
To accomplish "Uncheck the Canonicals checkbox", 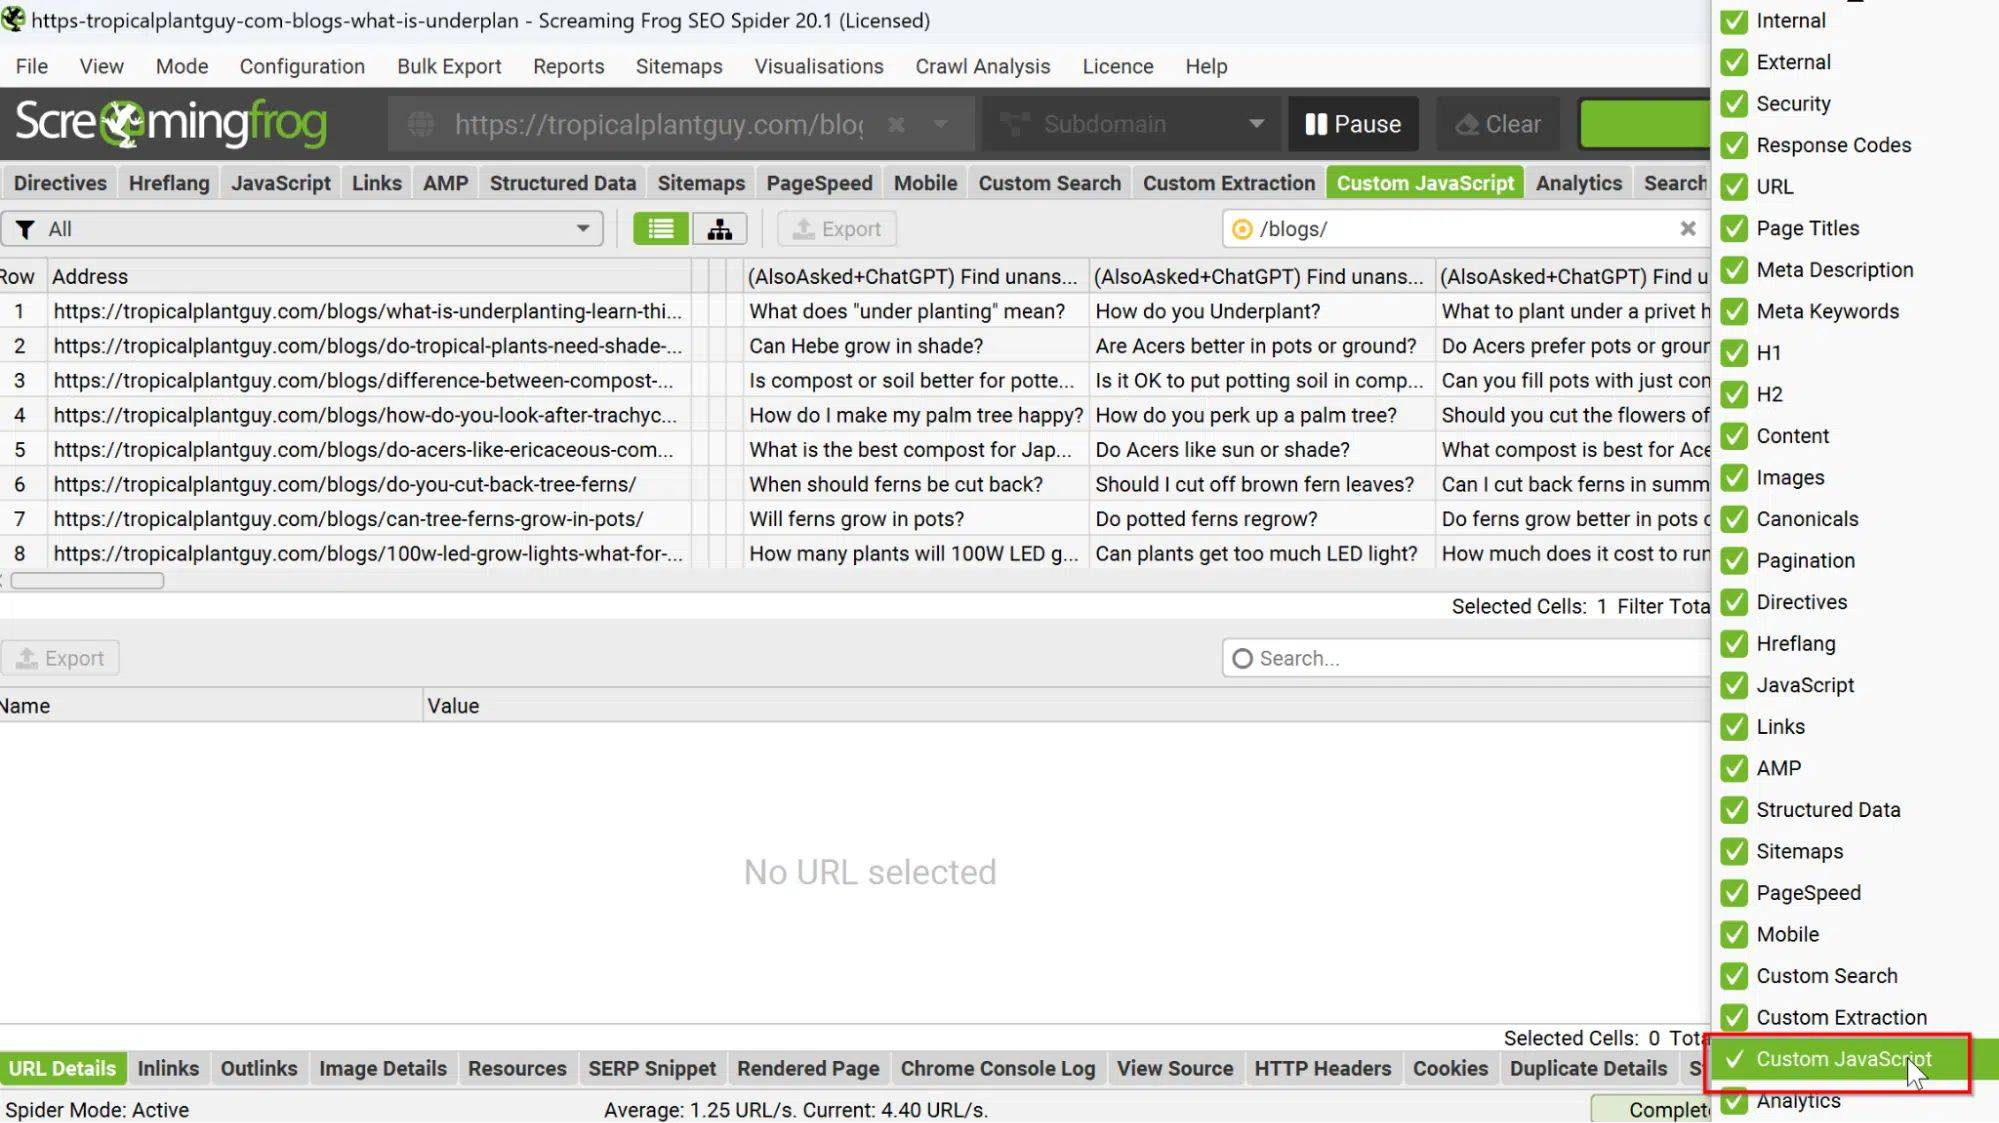I will [1734, 519].
